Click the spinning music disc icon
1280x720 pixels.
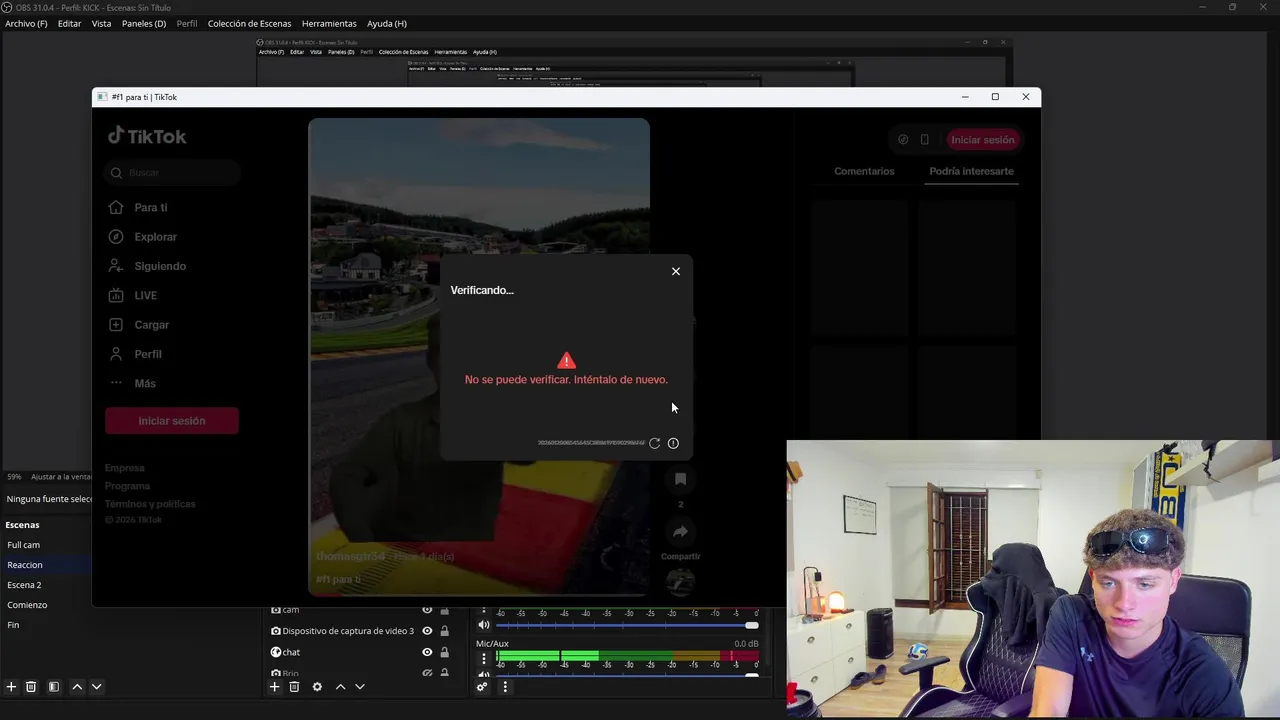click(x=680, y=581)
